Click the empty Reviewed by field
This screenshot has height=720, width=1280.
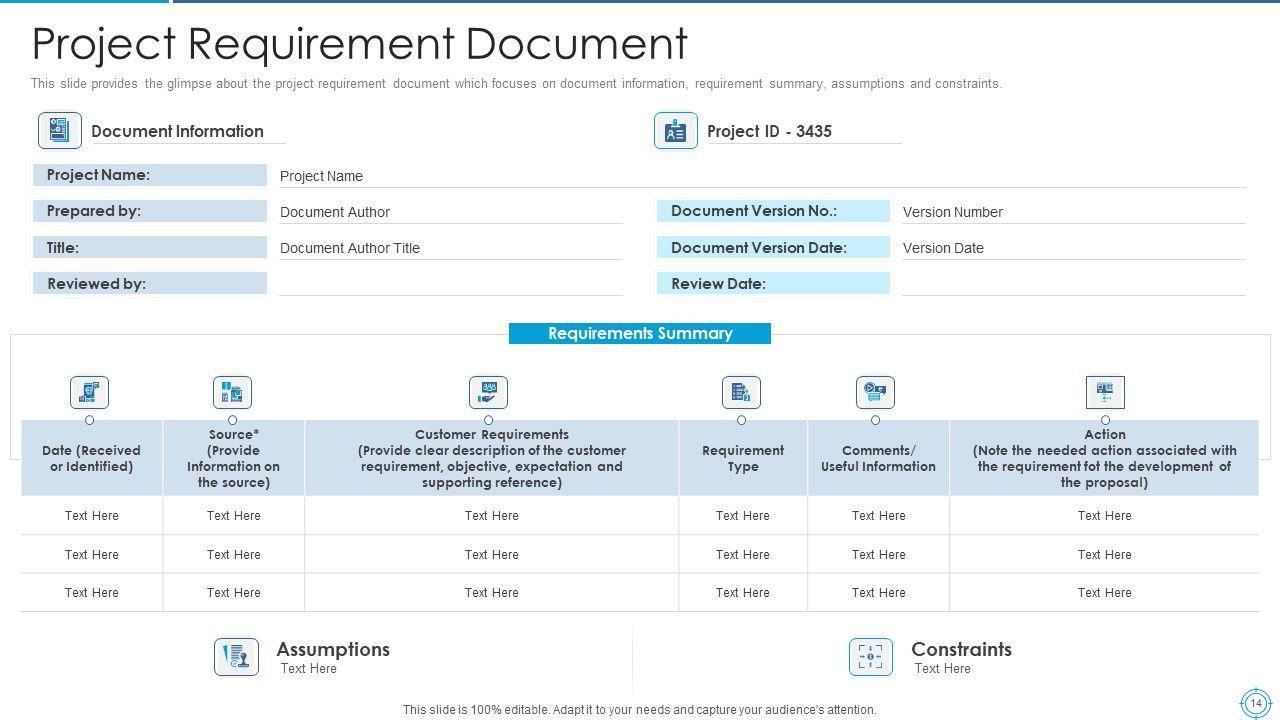(x=450, y=284)
